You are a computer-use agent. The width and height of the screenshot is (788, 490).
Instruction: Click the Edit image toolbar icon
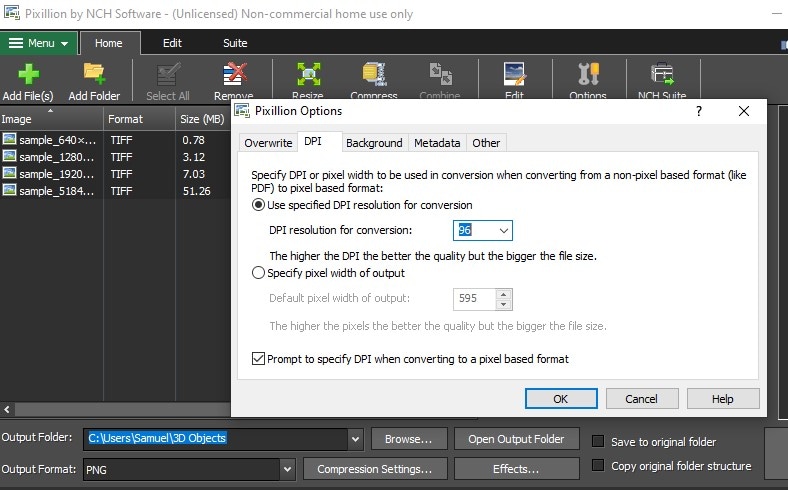coord(514,74)
